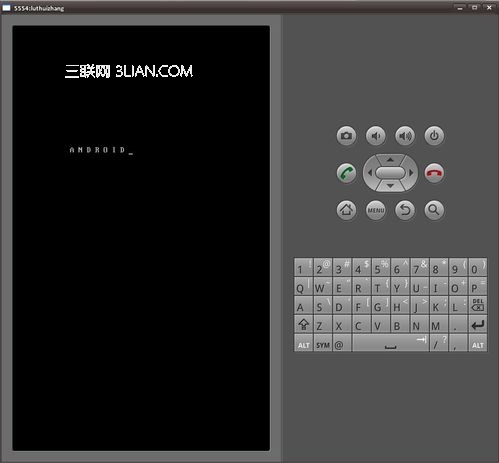Click the D key
The height and width of the screenshot is (463, 499).
[x=342, y=305]
